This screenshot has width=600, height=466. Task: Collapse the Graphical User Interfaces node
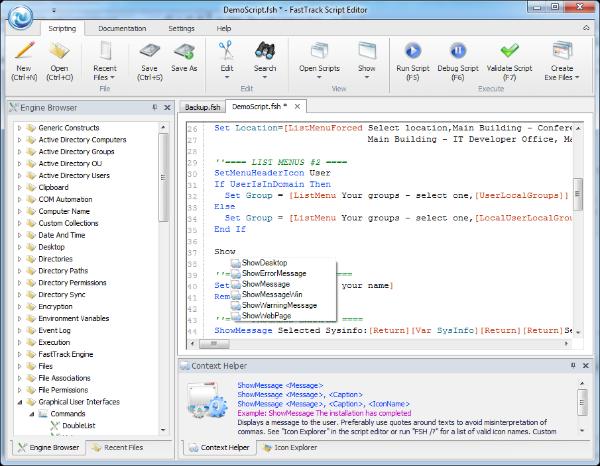19,400
